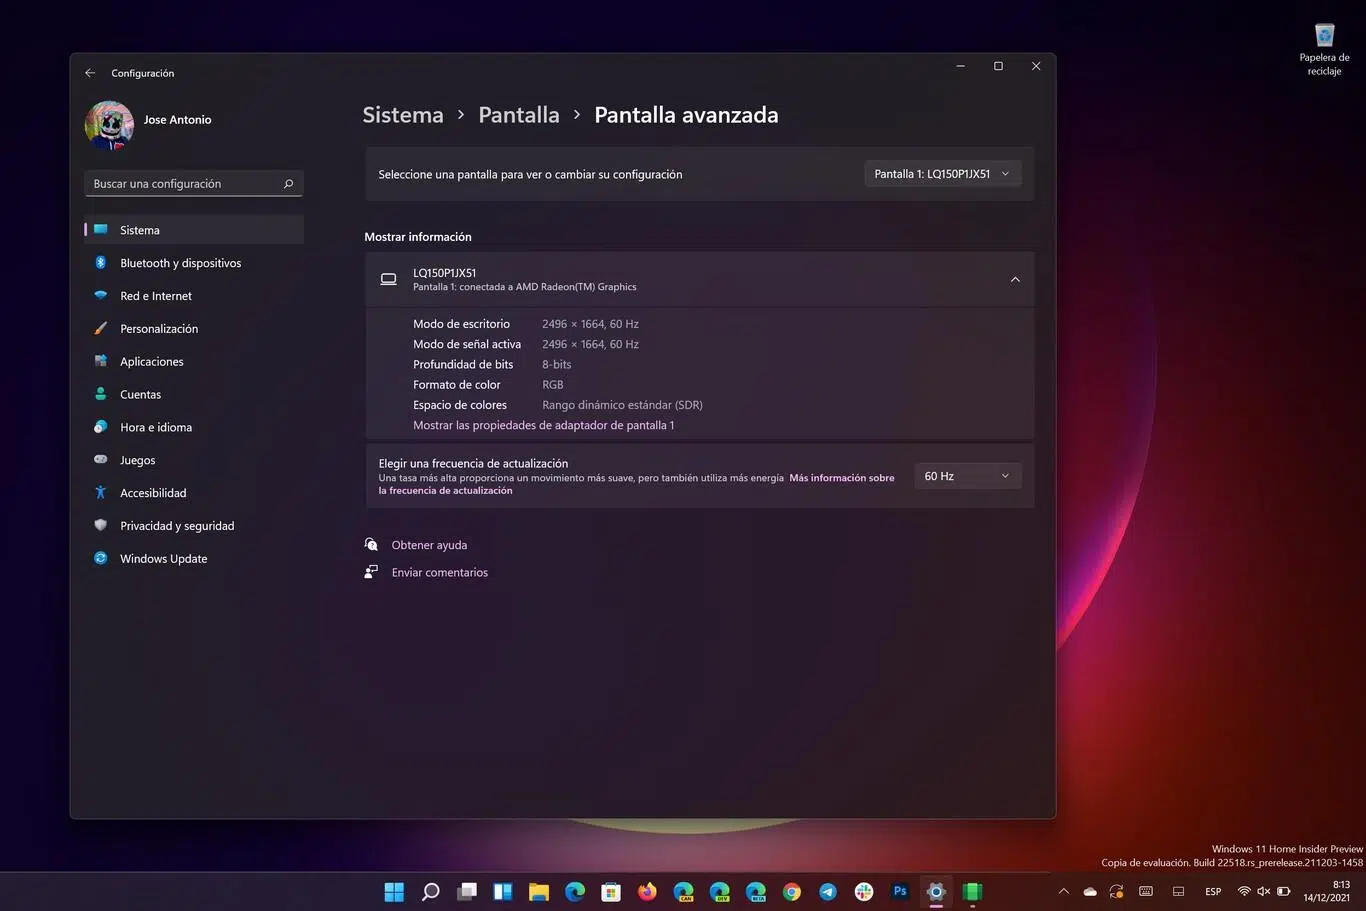Open Red e Internet section
Viewport: 1366px width, 911px height.
pyautogui.click(x=155, y=296)
